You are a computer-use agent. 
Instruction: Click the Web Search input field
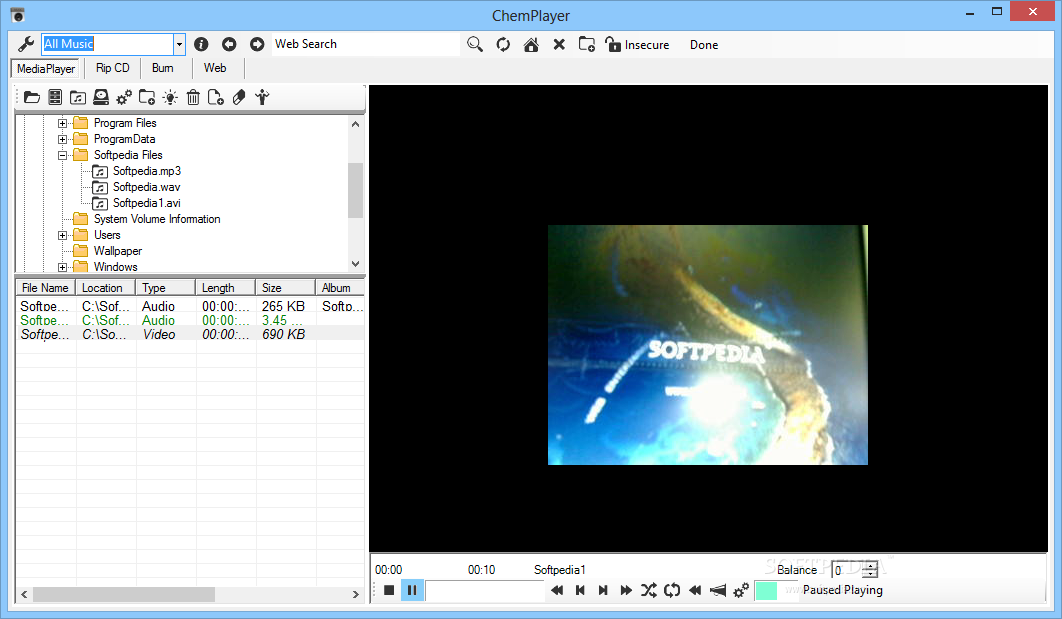click(x=366, y=44)
